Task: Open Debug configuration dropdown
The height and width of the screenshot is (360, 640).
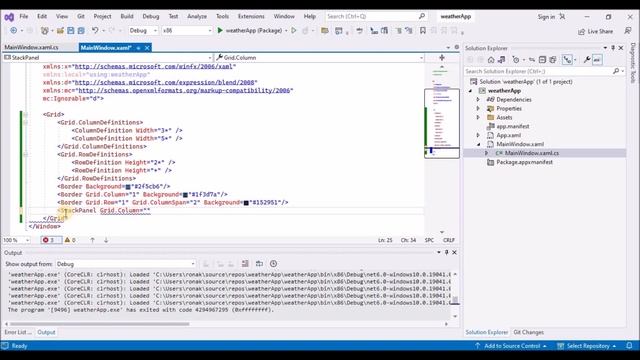Action: [143, 31]
